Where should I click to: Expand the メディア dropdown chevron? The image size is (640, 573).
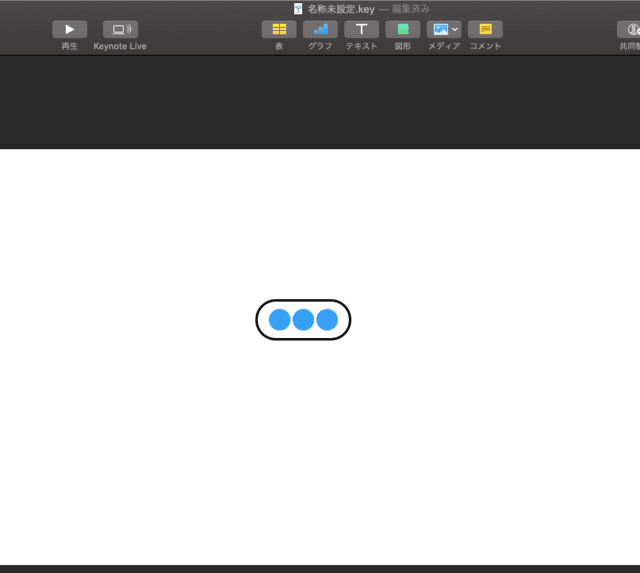(x=455, y=30)
